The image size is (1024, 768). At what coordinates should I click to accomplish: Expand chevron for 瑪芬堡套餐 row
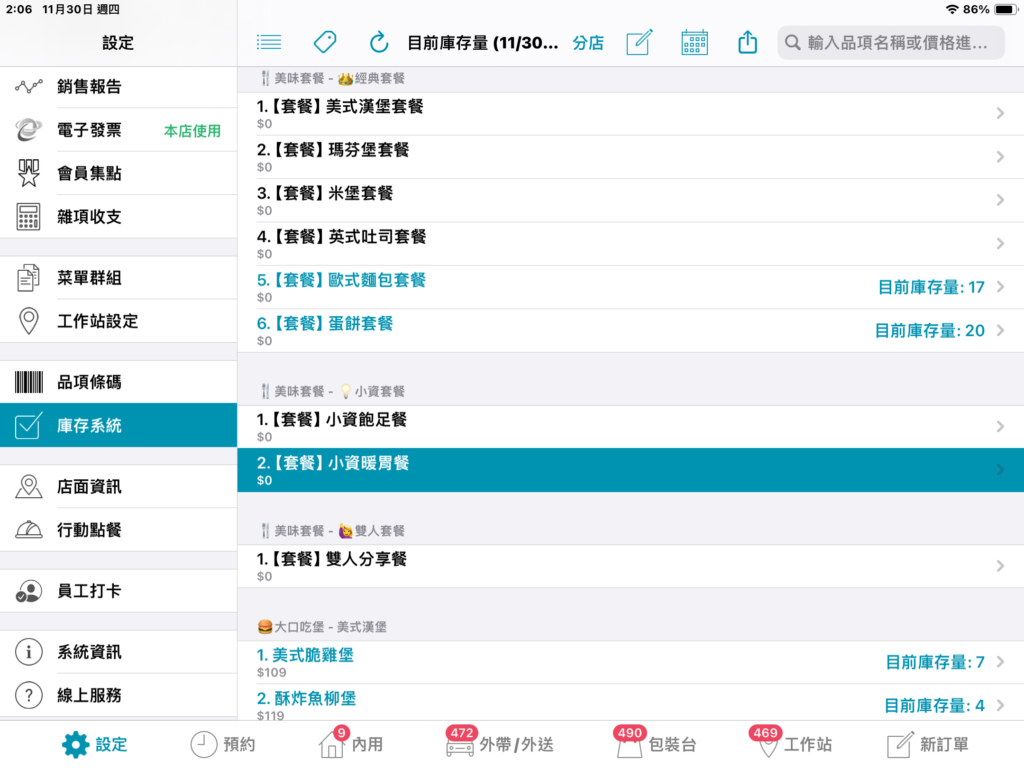pos(1000,157)
